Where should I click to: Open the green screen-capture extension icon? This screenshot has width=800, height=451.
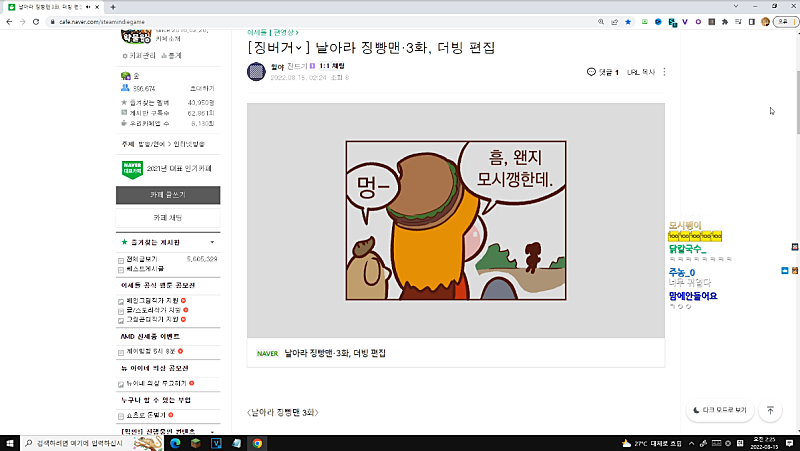pyautogui.click(x=645, y=22)
